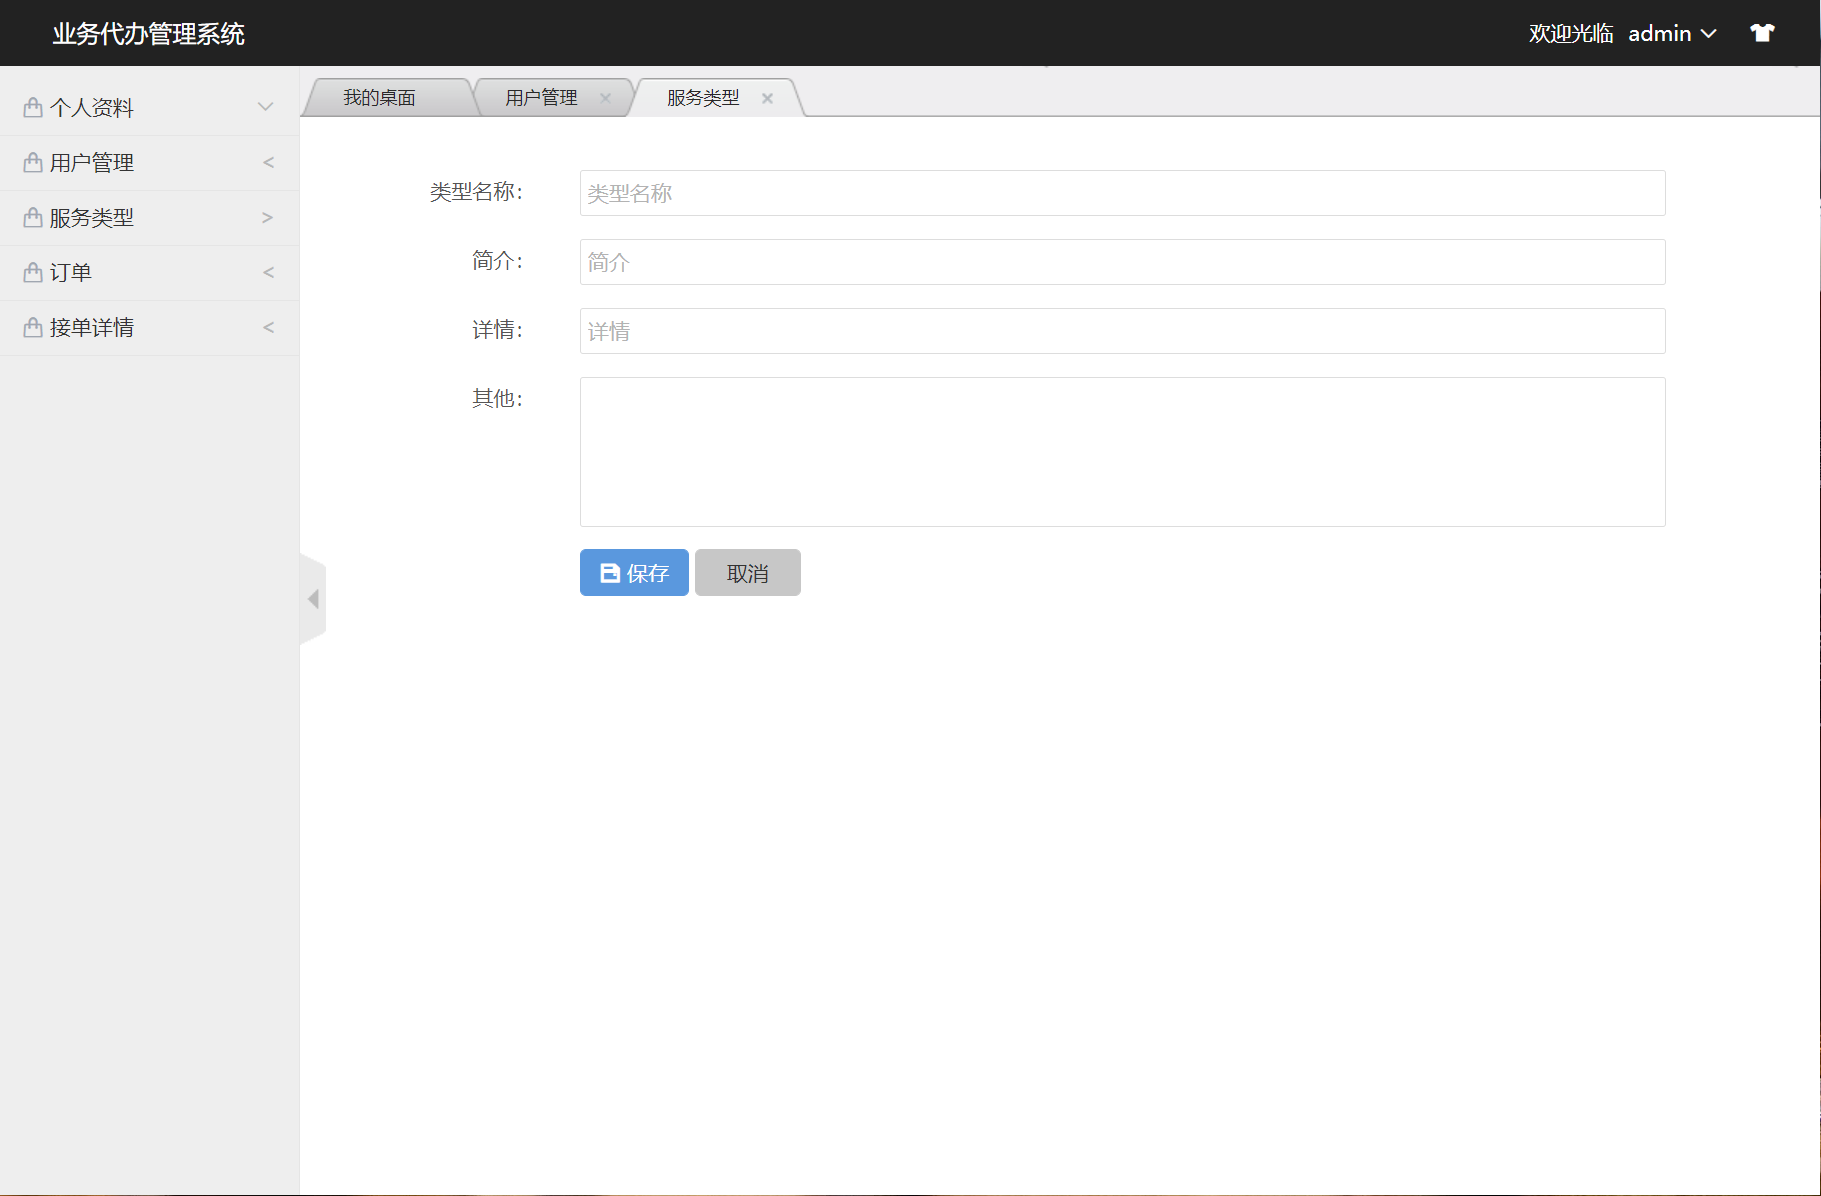Close the 服务类型 tab with its x
The image size is (1821, 1196).
pyautogui.click(x=768, y=98)
